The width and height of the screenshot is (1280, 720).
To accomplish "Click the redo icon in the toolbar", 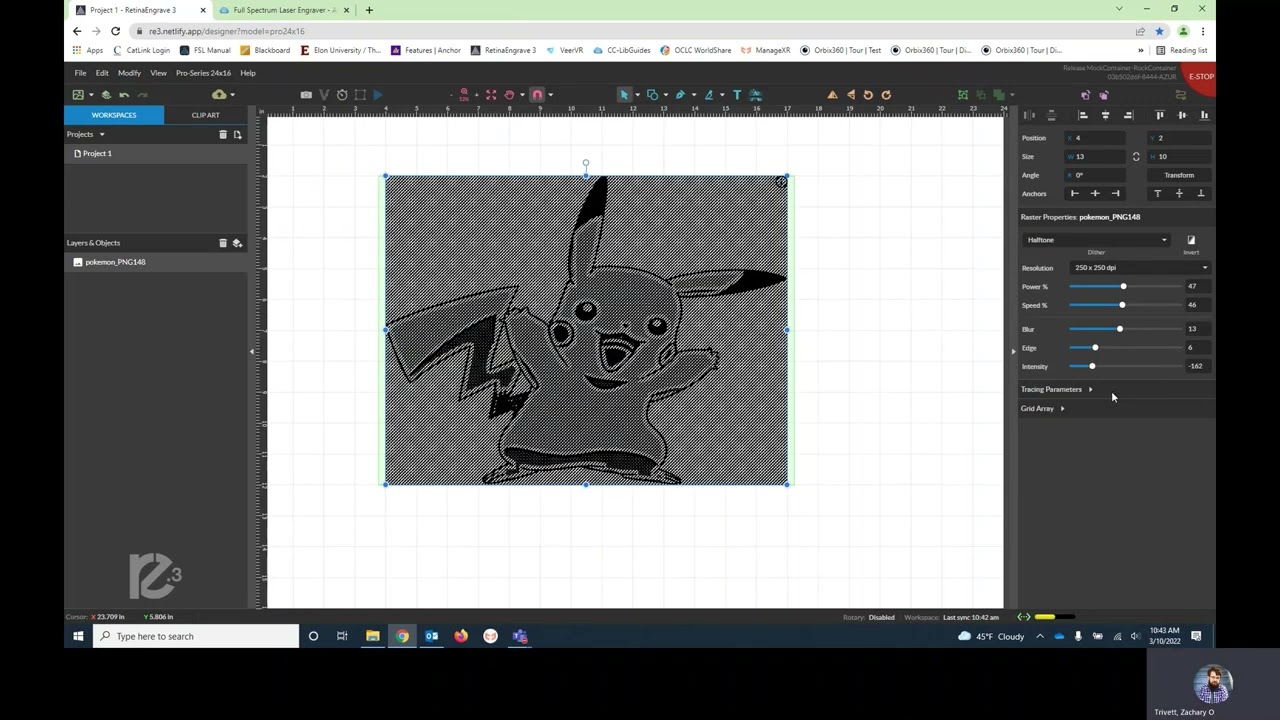I will (x=142, y=95).
